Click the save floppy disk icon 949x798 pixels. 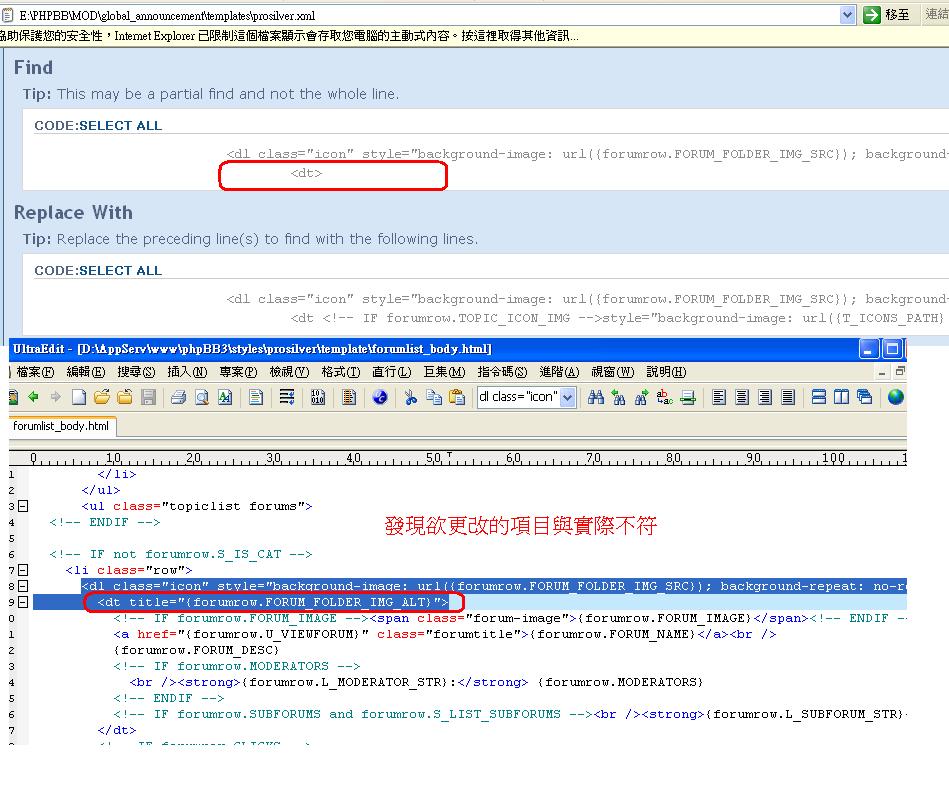(148, 397)
